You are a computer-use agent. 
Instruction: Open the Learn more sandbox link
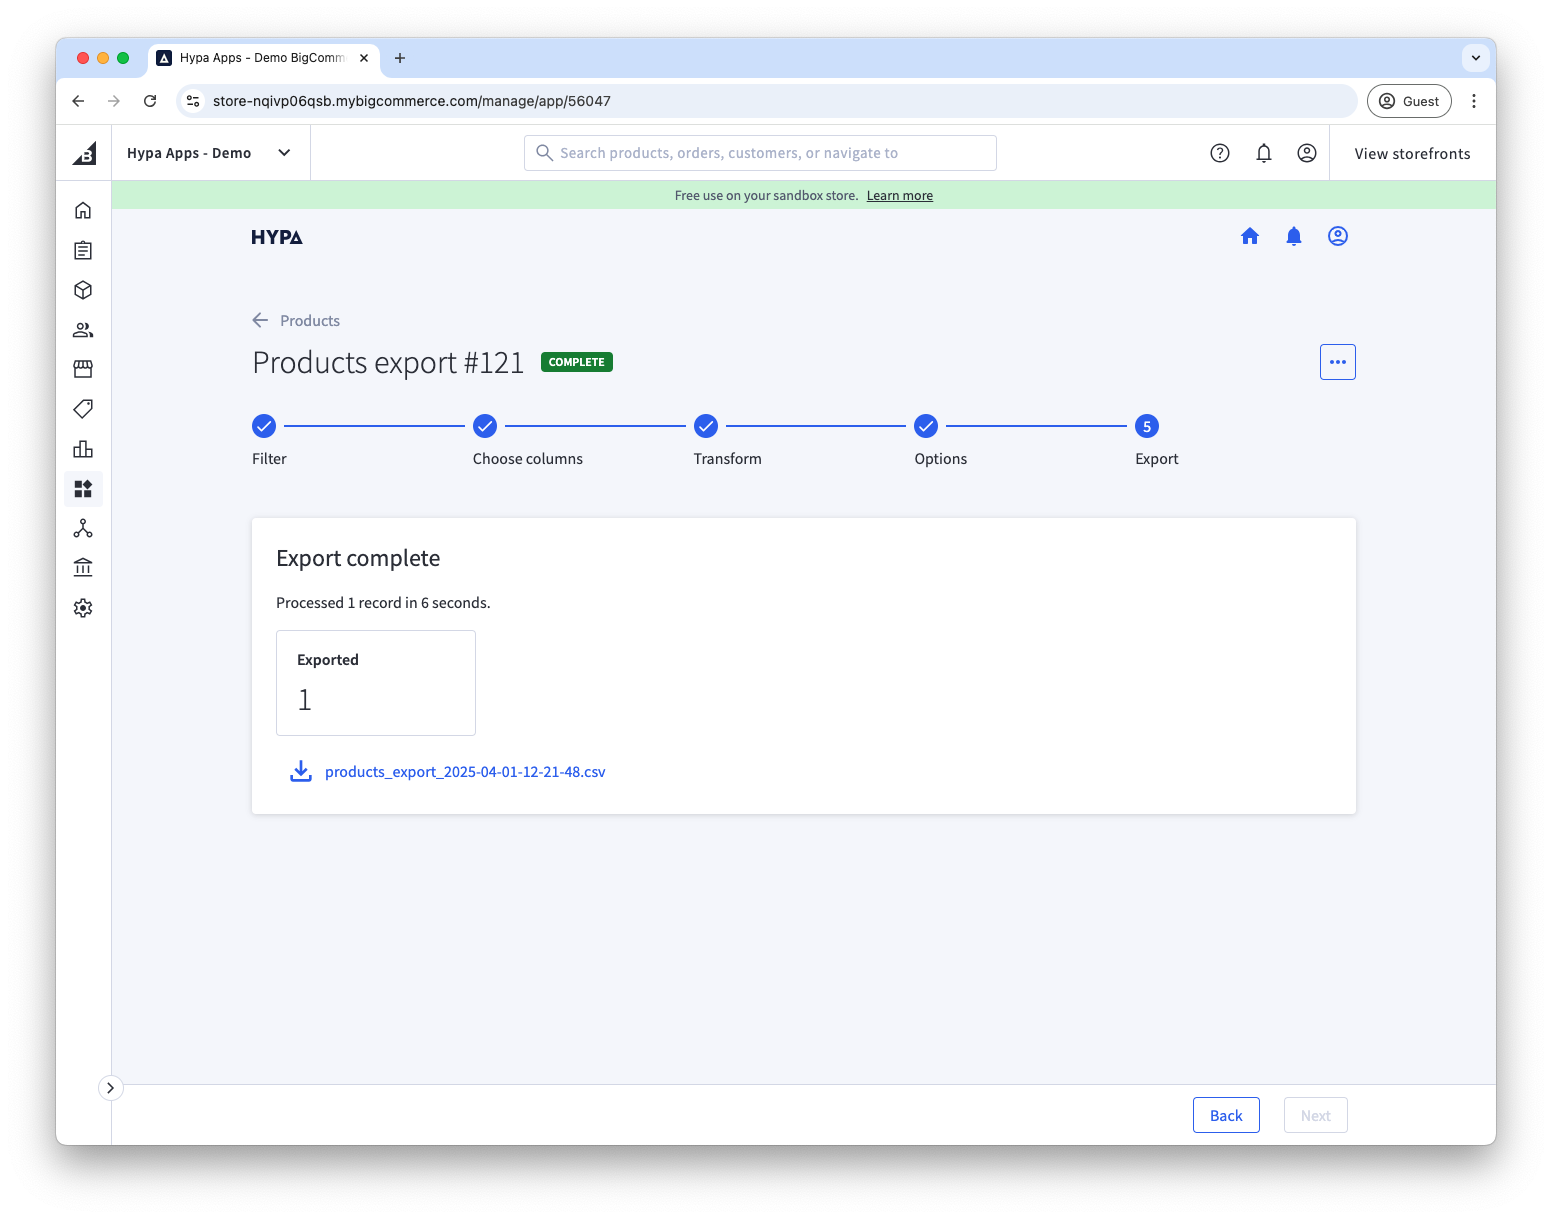(899, 195)
